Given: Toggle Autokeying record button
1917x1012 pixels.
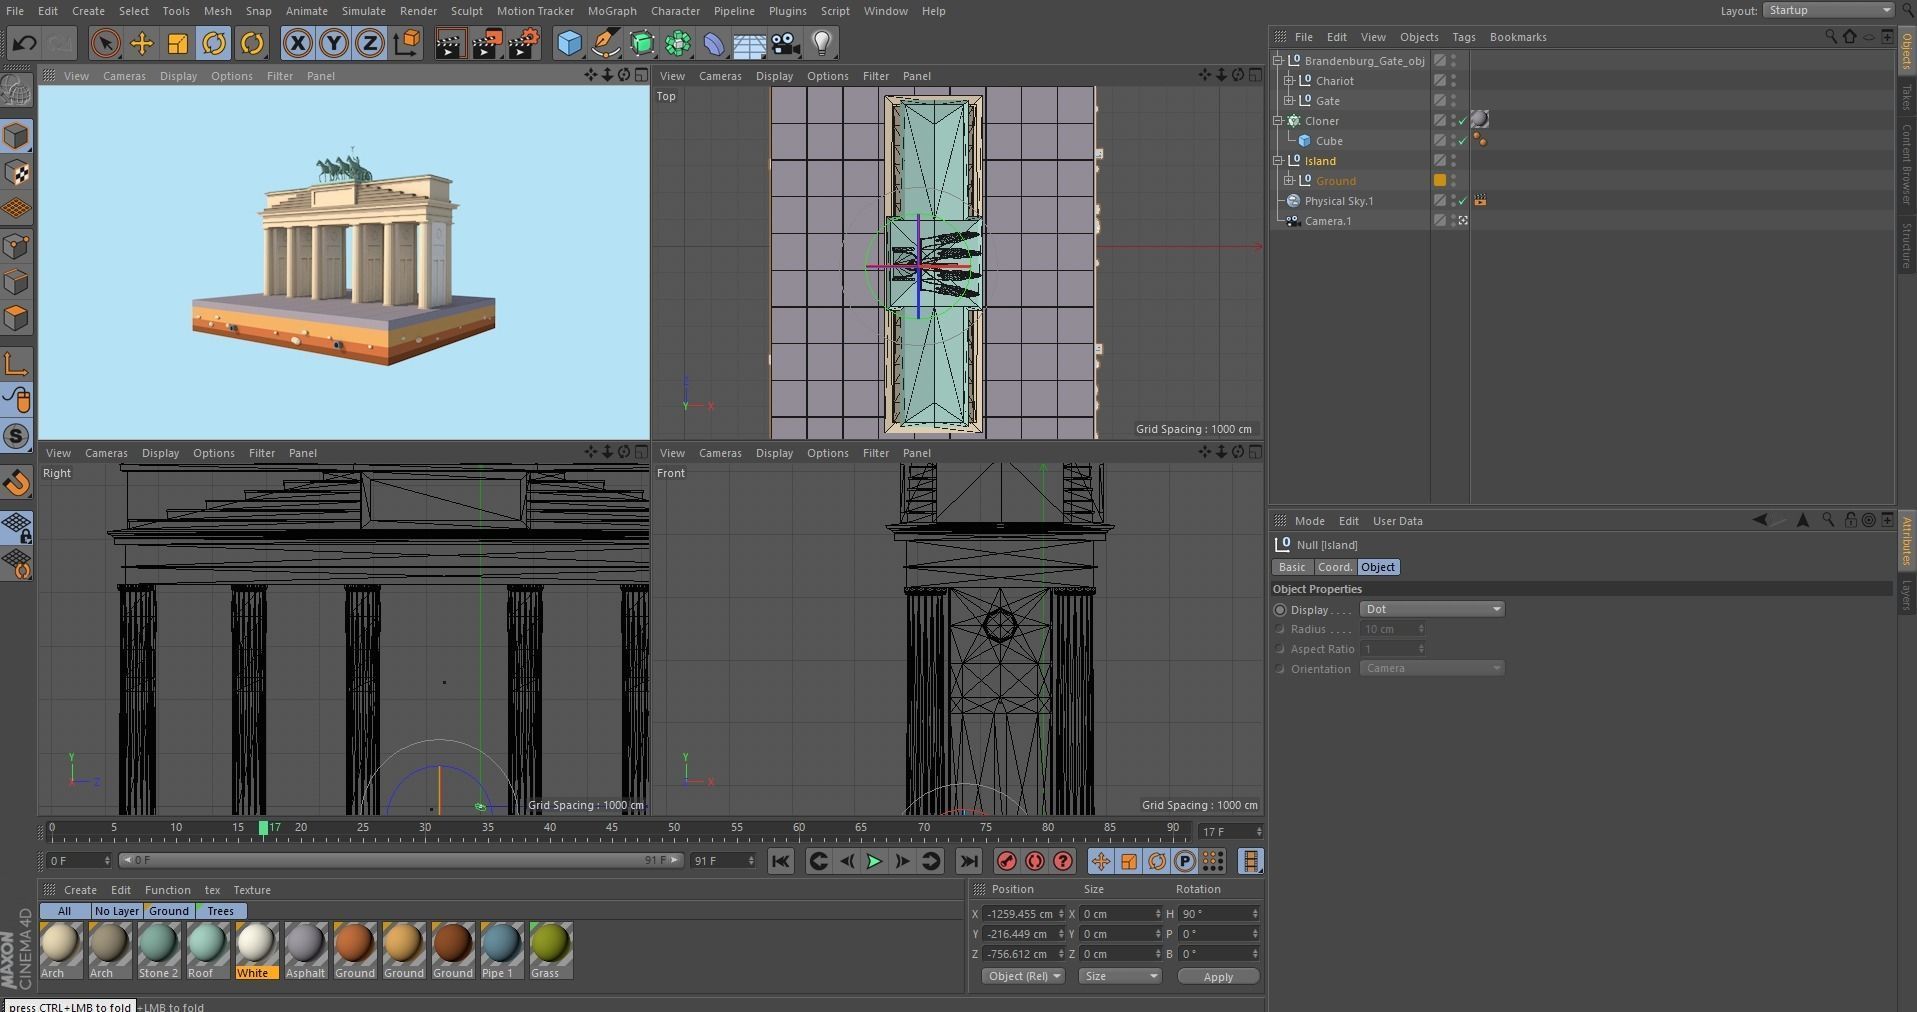Looking at the screenshot, I should point(1035,861).
